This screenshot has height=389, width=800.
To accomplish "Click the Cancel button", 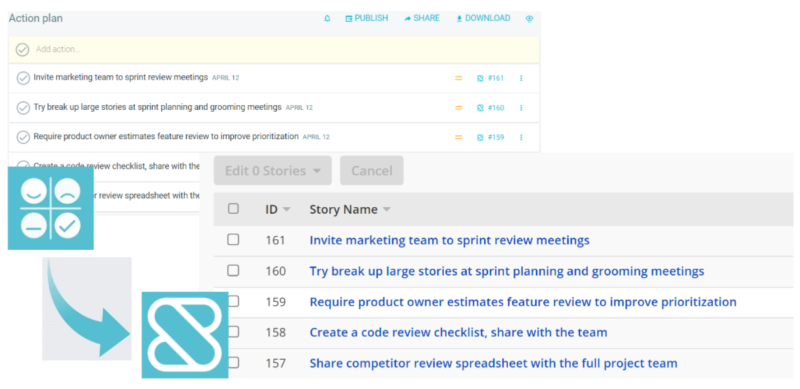I will (x=372, y=171).
